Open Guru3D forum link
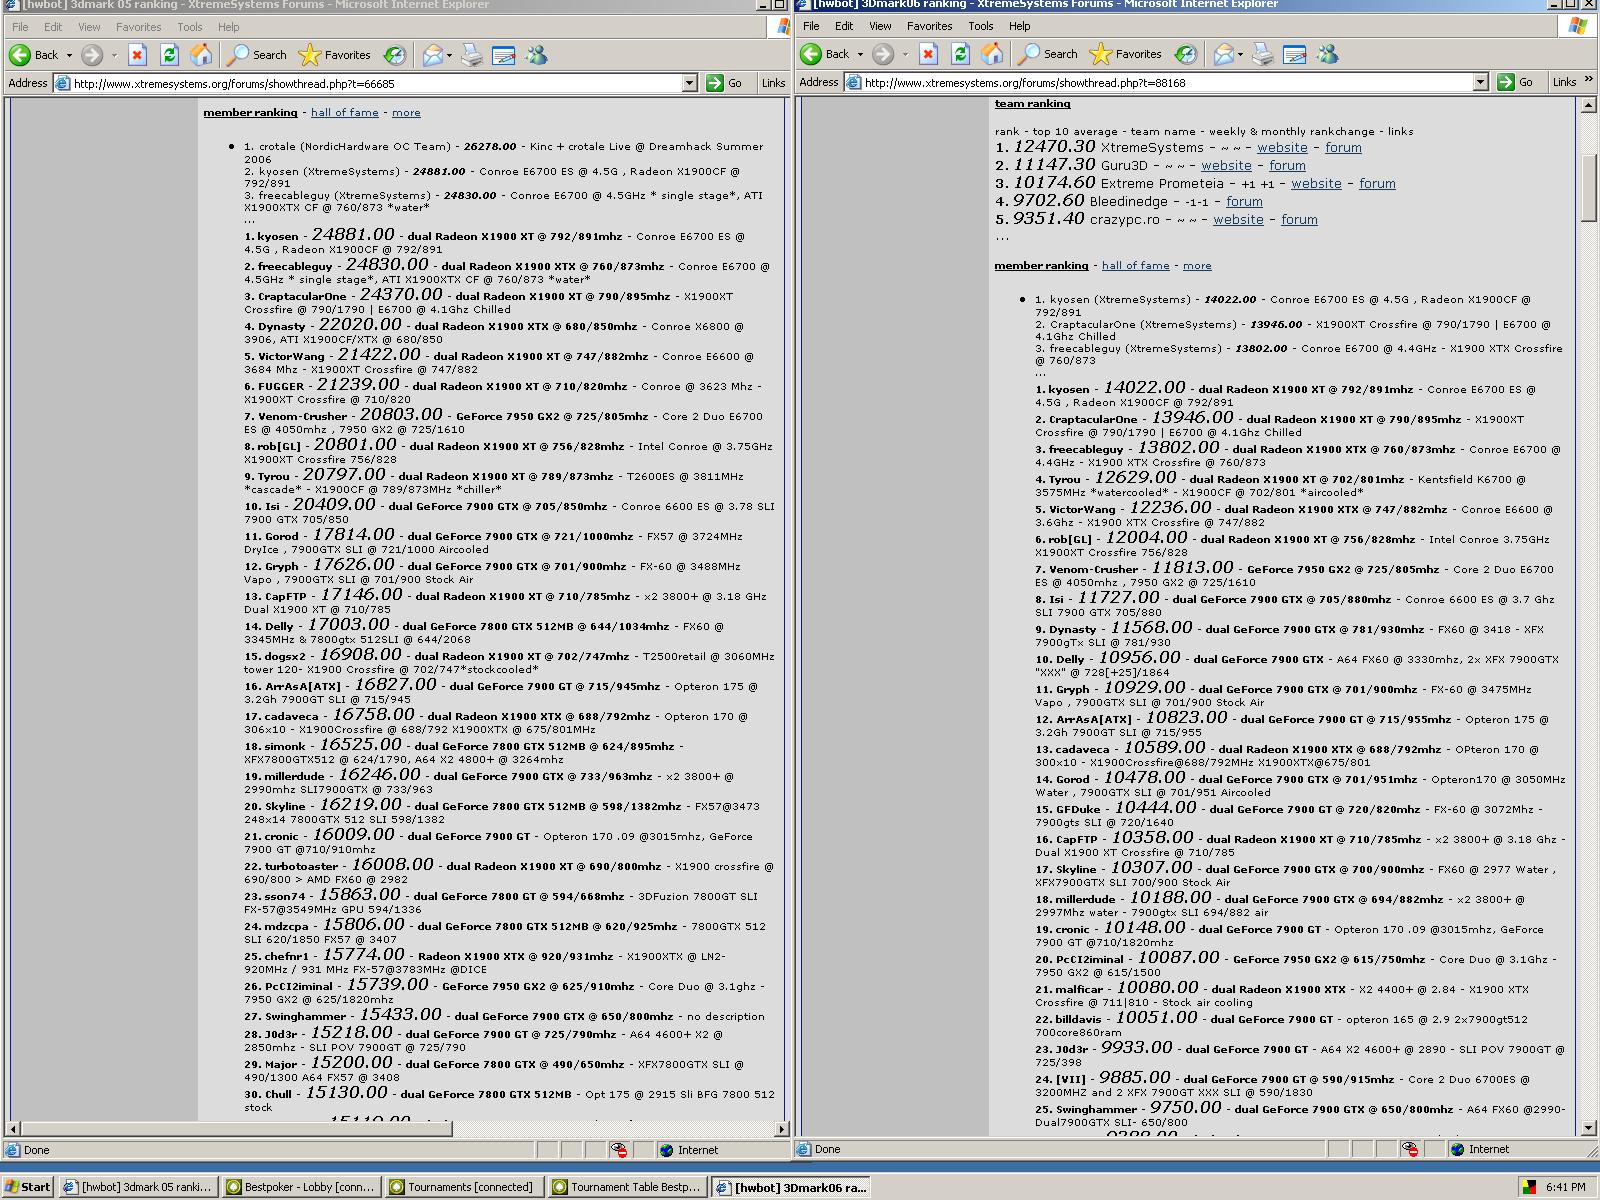Screen dimensions: 1600x1200 coord(1287,166)
